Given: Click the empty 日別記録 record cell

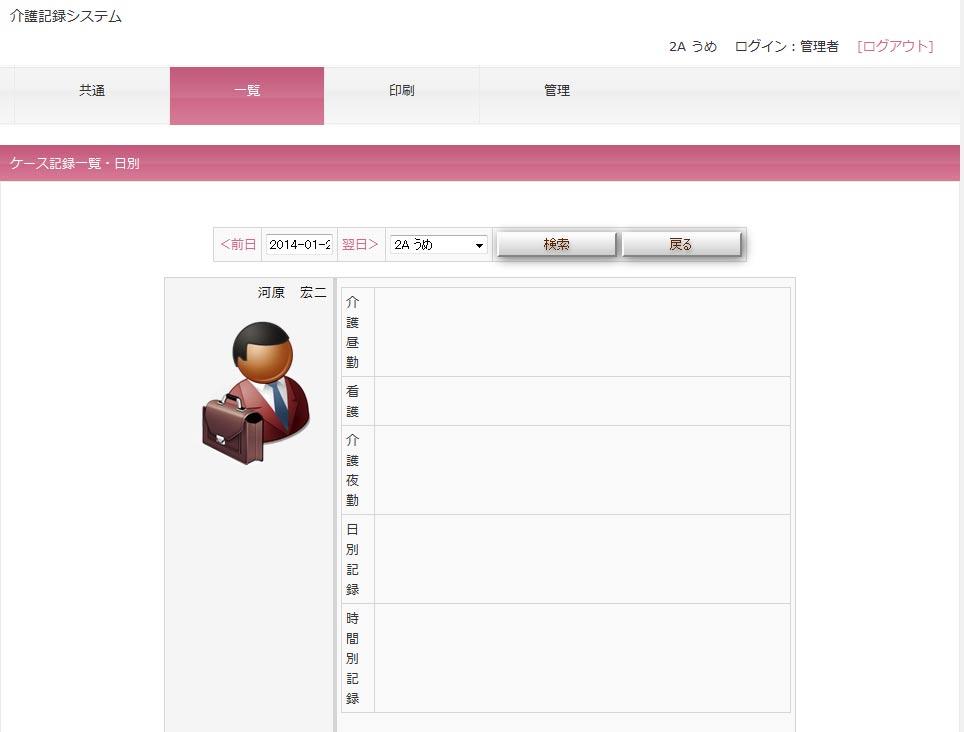Looking at the screenshot, I should coord(582,559).
